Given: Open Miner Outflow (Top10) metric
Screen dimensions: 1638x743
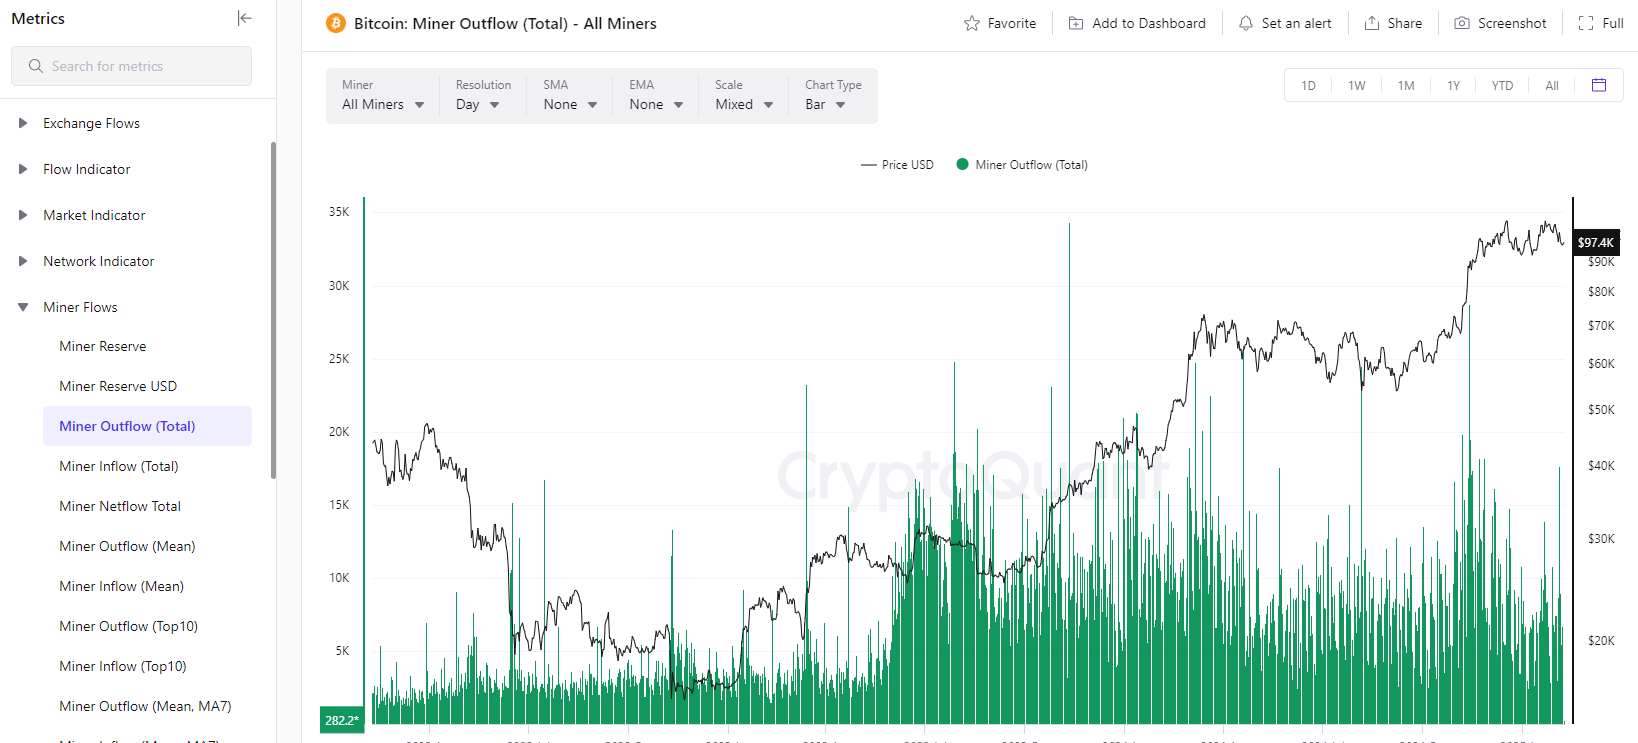Looking at the screenshot, I should click(129, 626).
